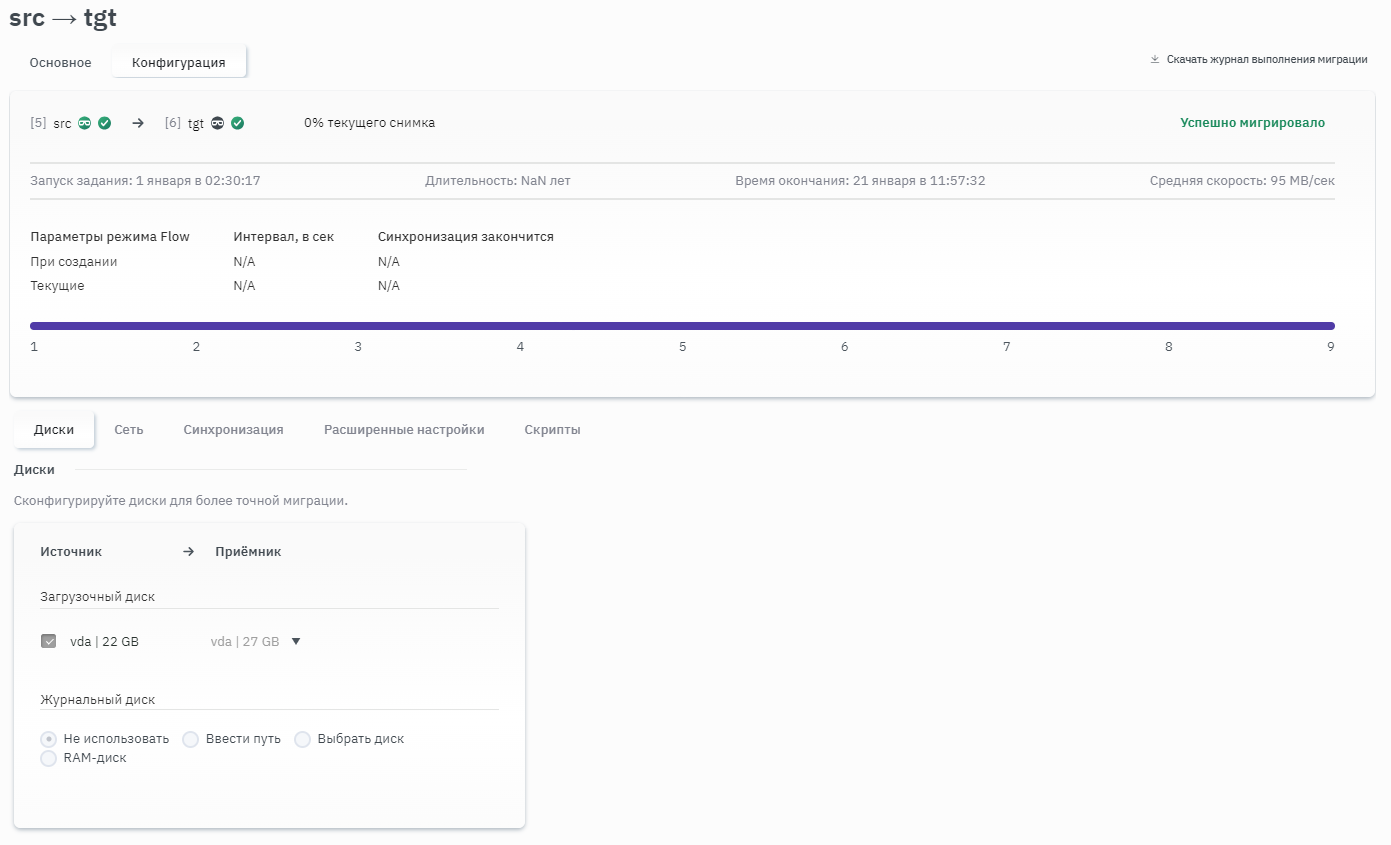Open the Синхронизация tab

point(233,430)
